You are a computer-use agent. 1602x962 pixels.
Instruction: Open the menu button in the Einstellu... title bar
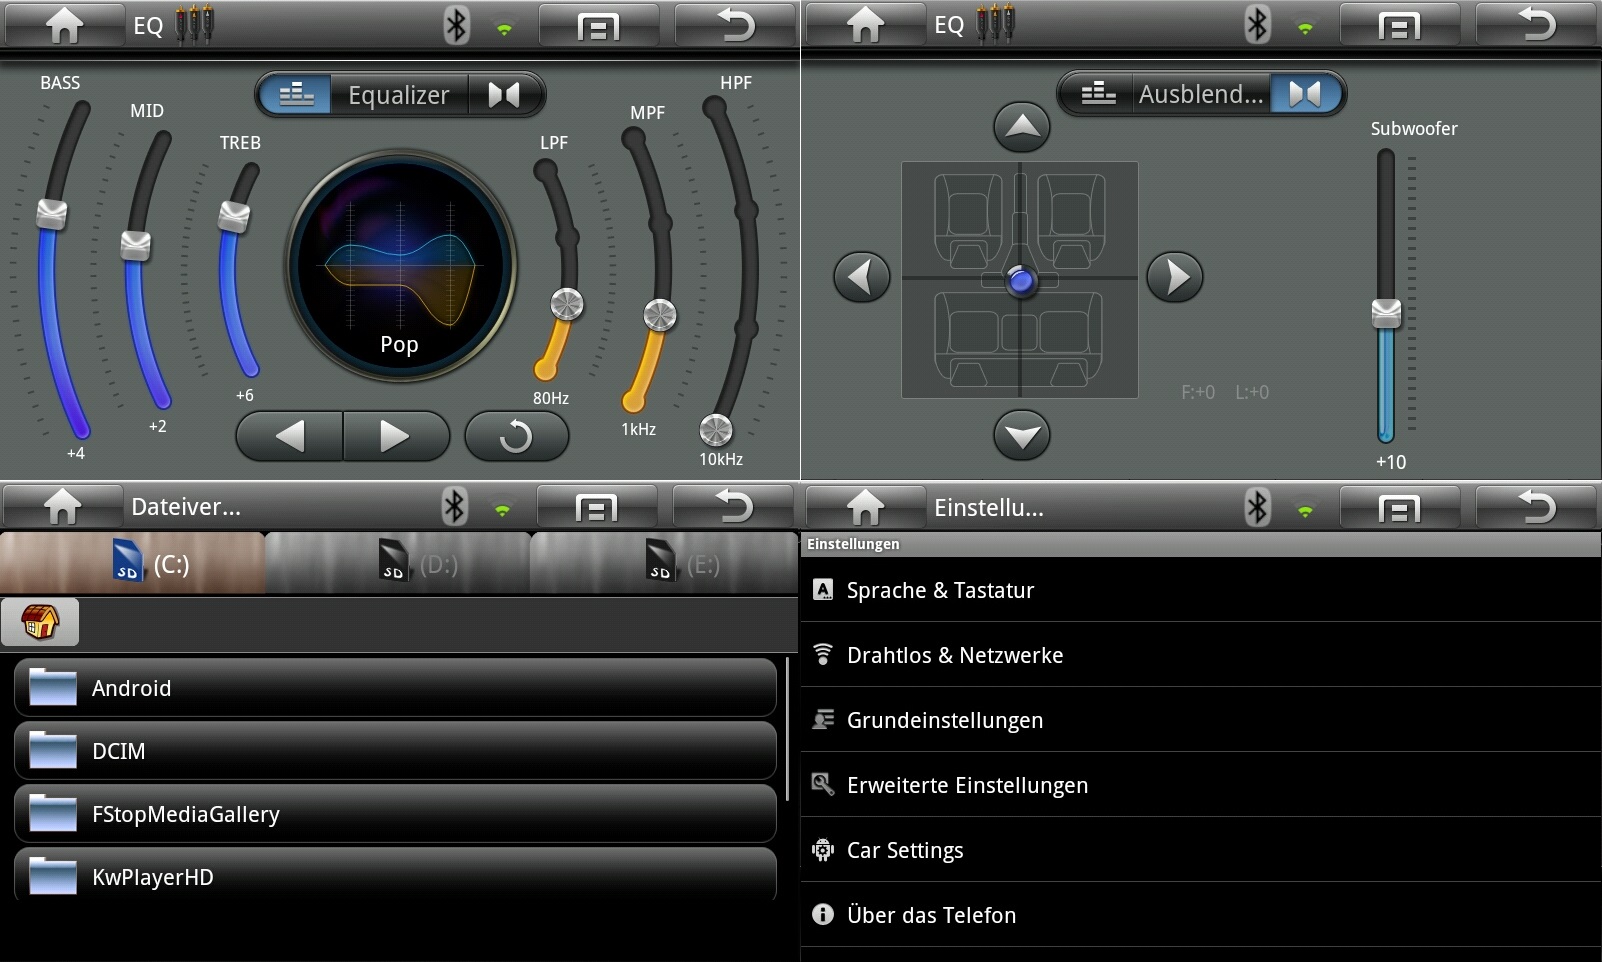(x=1398, y=509)
